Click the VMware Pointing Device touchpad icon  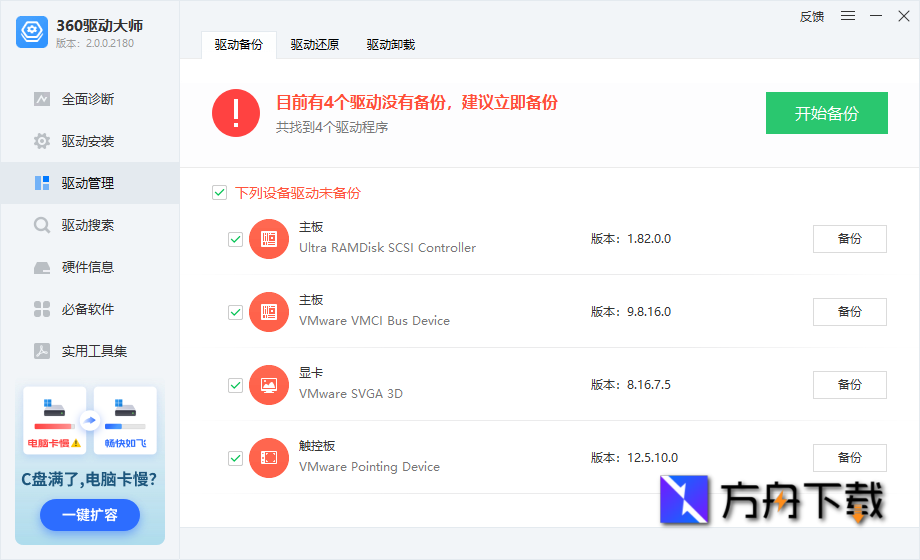pyautogui.click(x=269, y=458)
